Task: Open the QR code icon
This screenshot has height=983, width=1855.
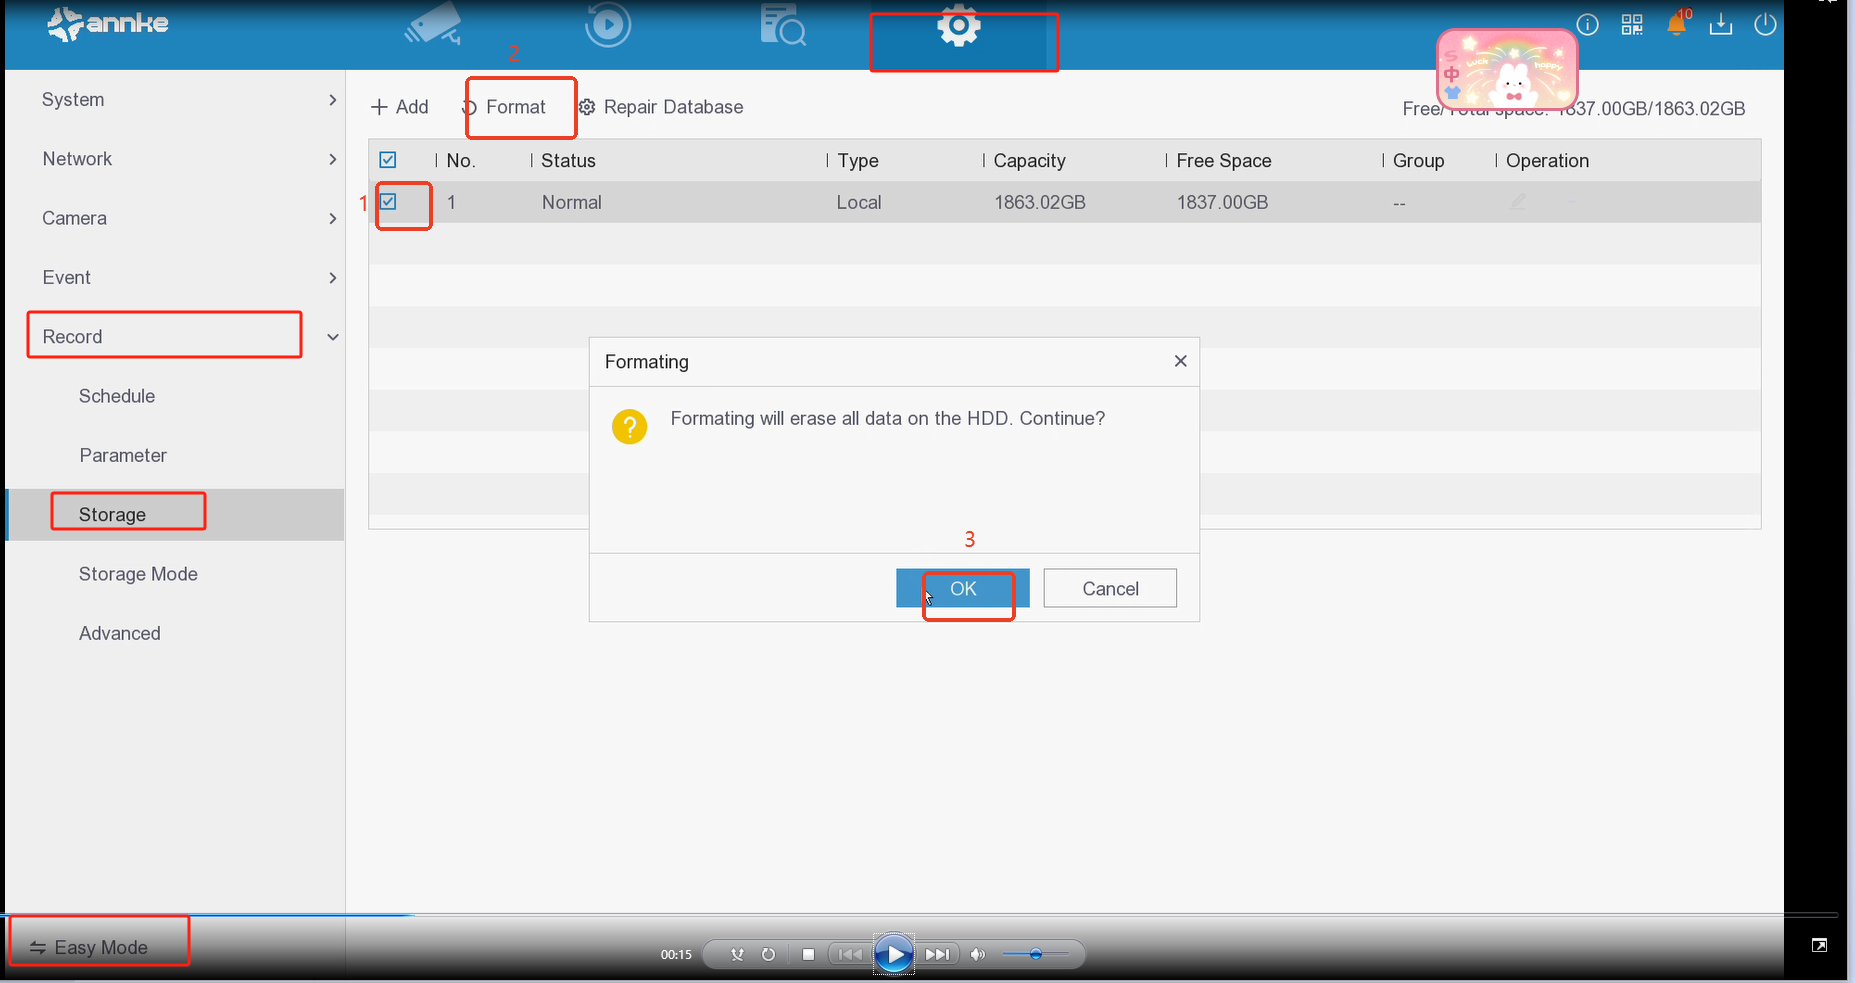Action: coord(1632,25)
